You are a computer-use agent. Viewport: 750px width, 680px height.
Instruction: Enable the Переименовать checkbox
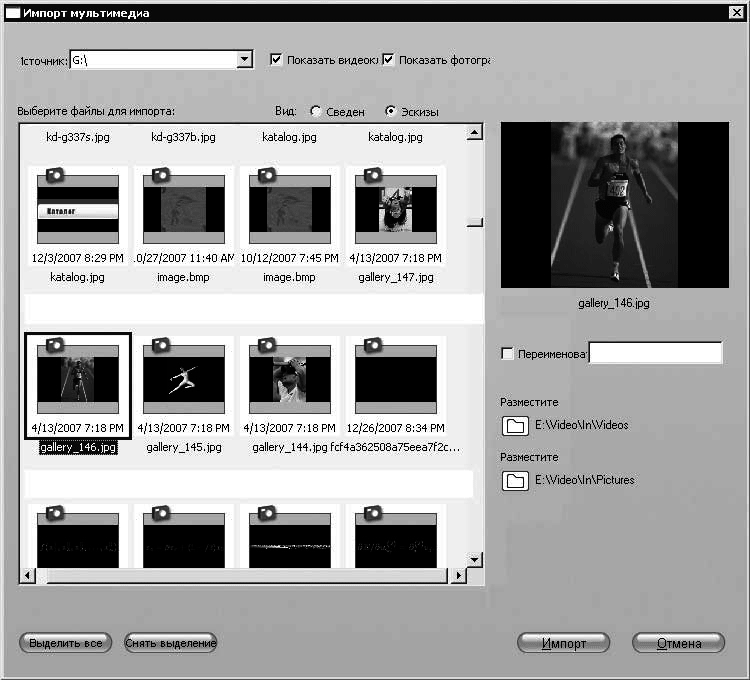click(507, 353)
